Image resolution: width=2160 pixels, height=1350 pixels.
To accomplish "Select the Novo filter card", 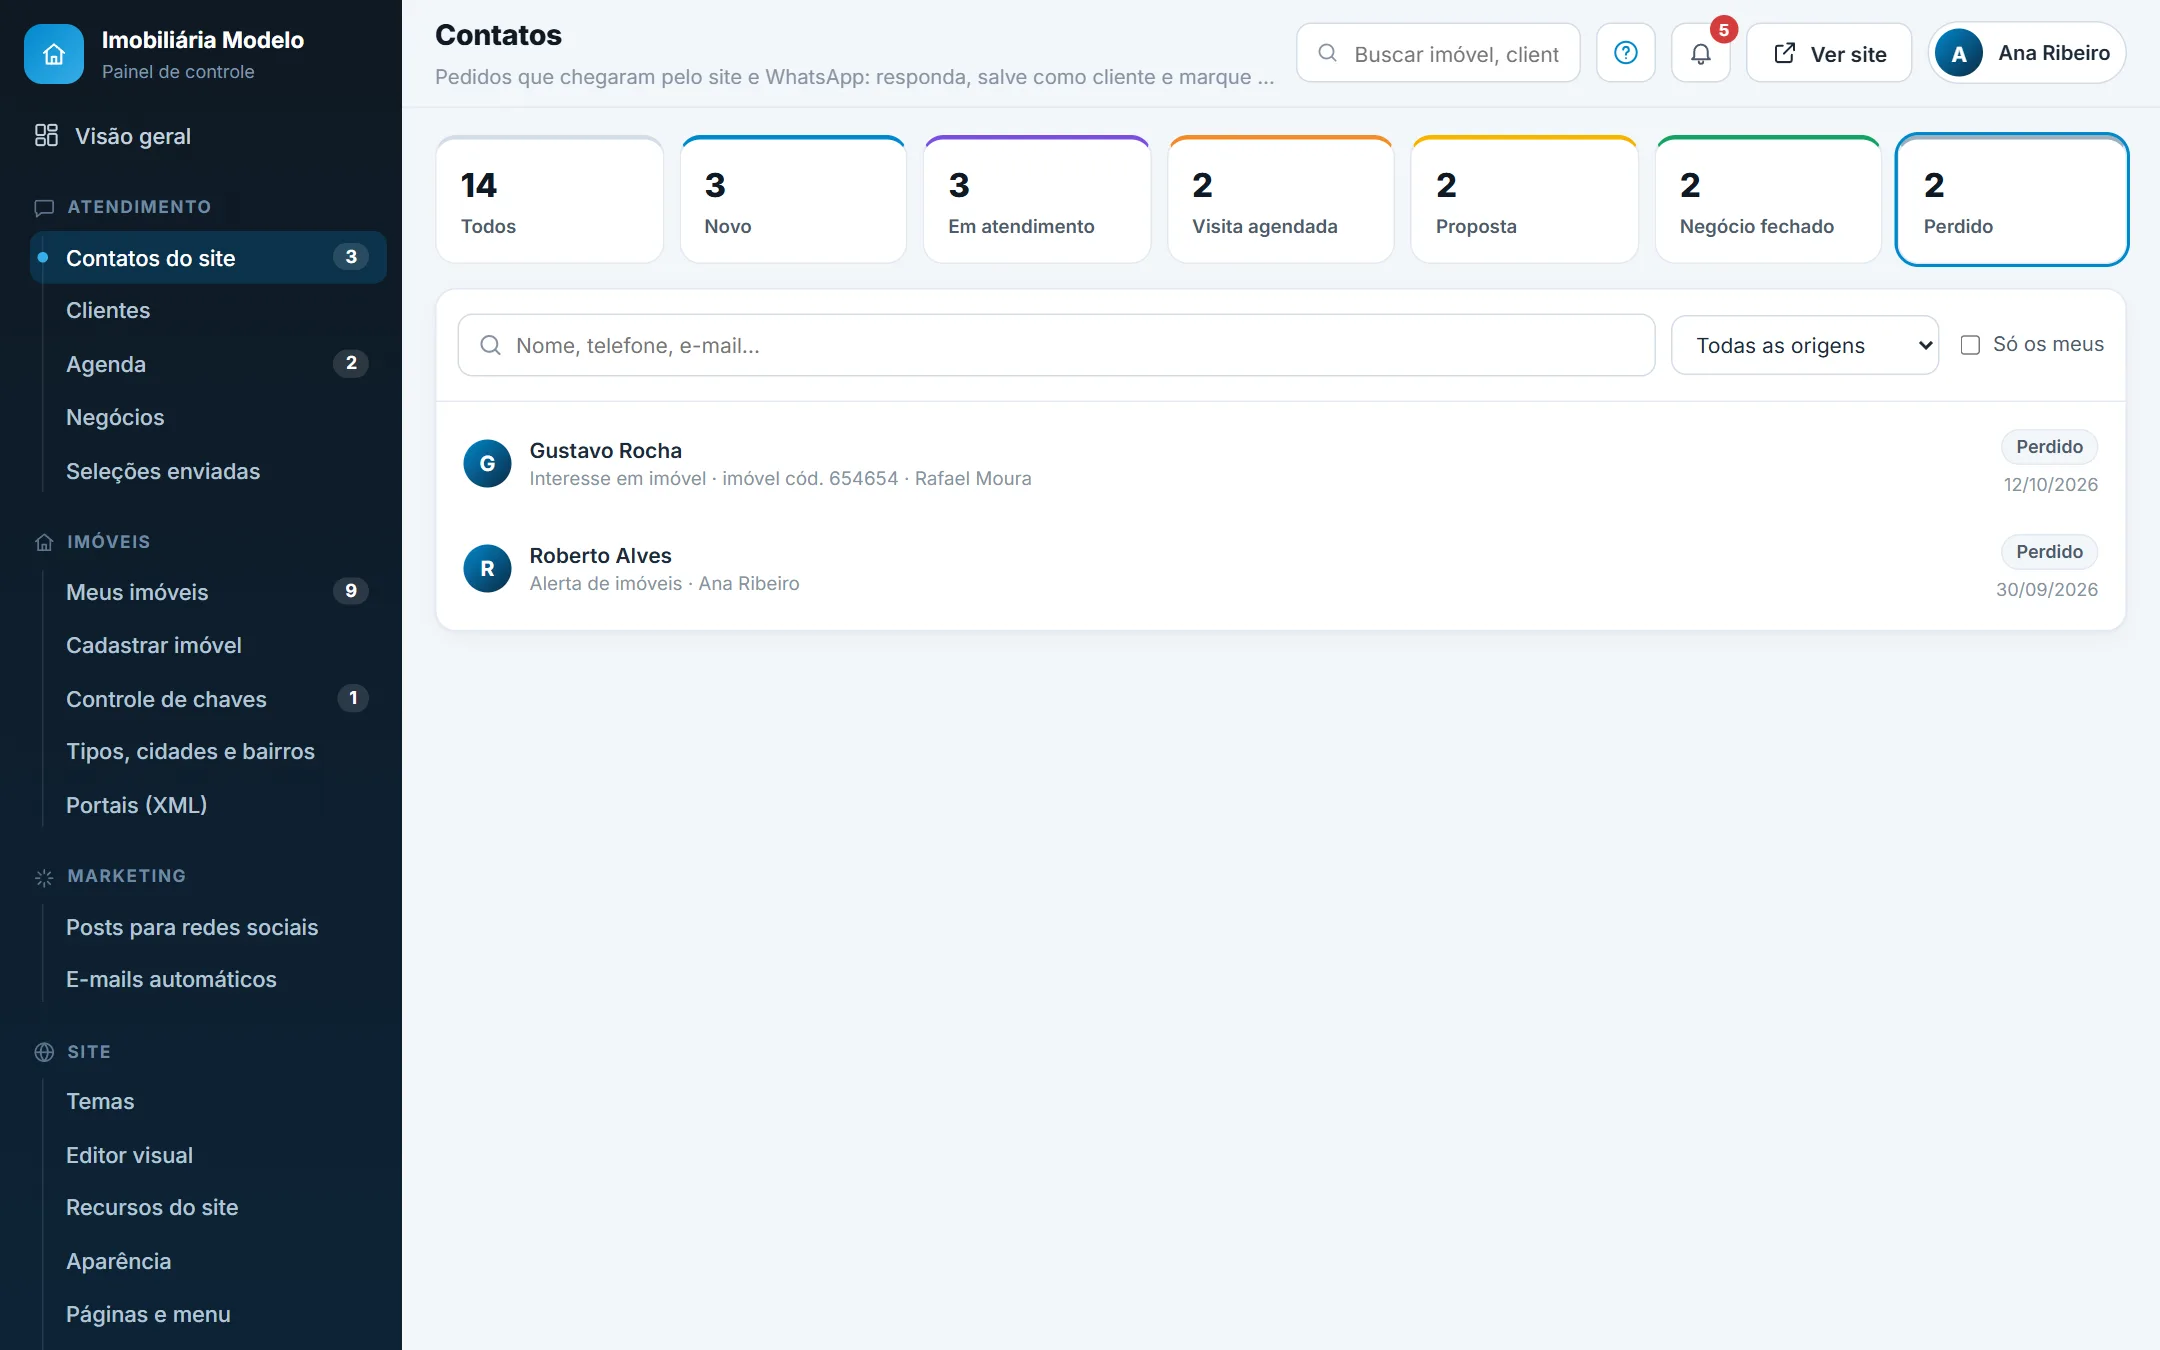I will click(x=794, y=200).
